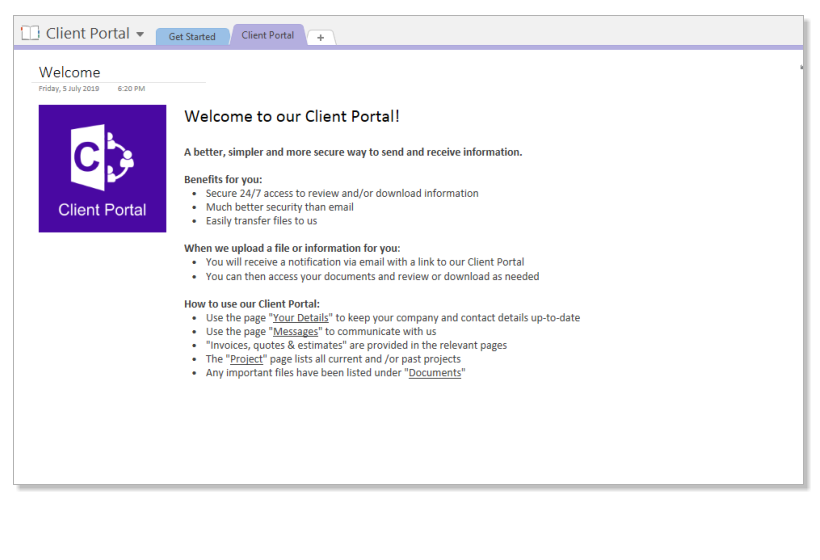Click the bullet Much better security than email
This screenshot has width=820, height=560.
[280, 207]
